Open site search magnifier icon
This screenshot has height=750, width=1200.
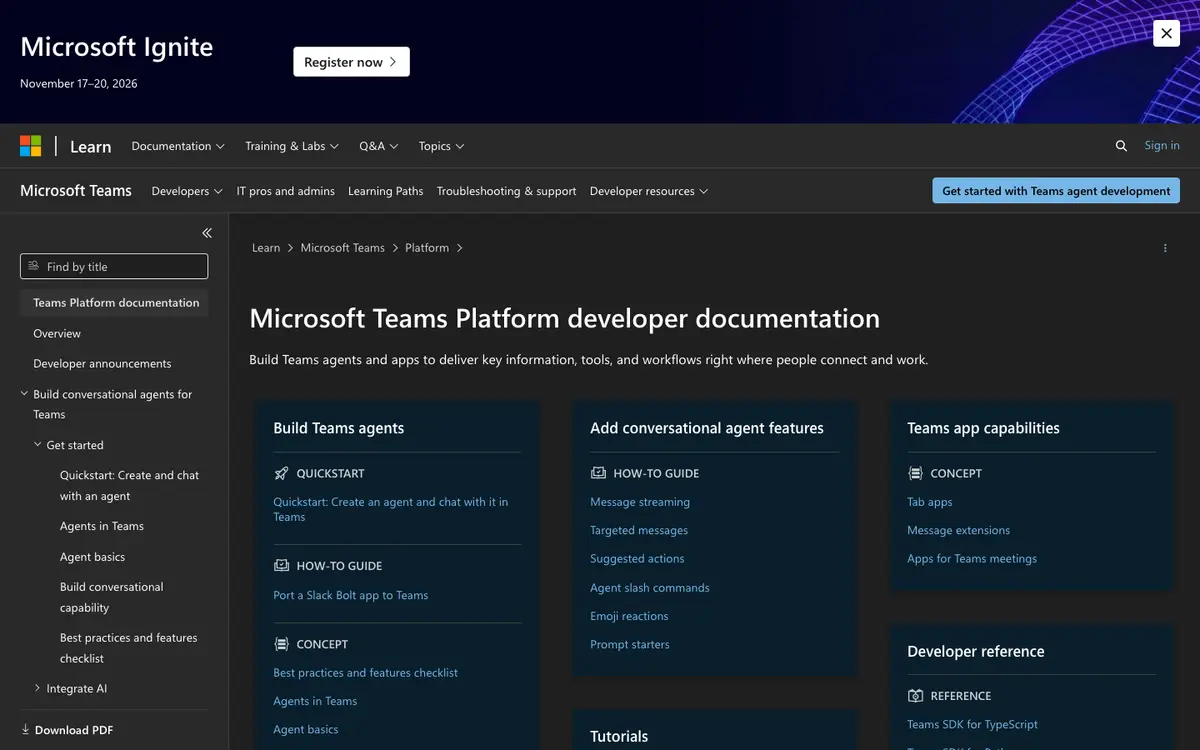click(x=1121, y=146)
